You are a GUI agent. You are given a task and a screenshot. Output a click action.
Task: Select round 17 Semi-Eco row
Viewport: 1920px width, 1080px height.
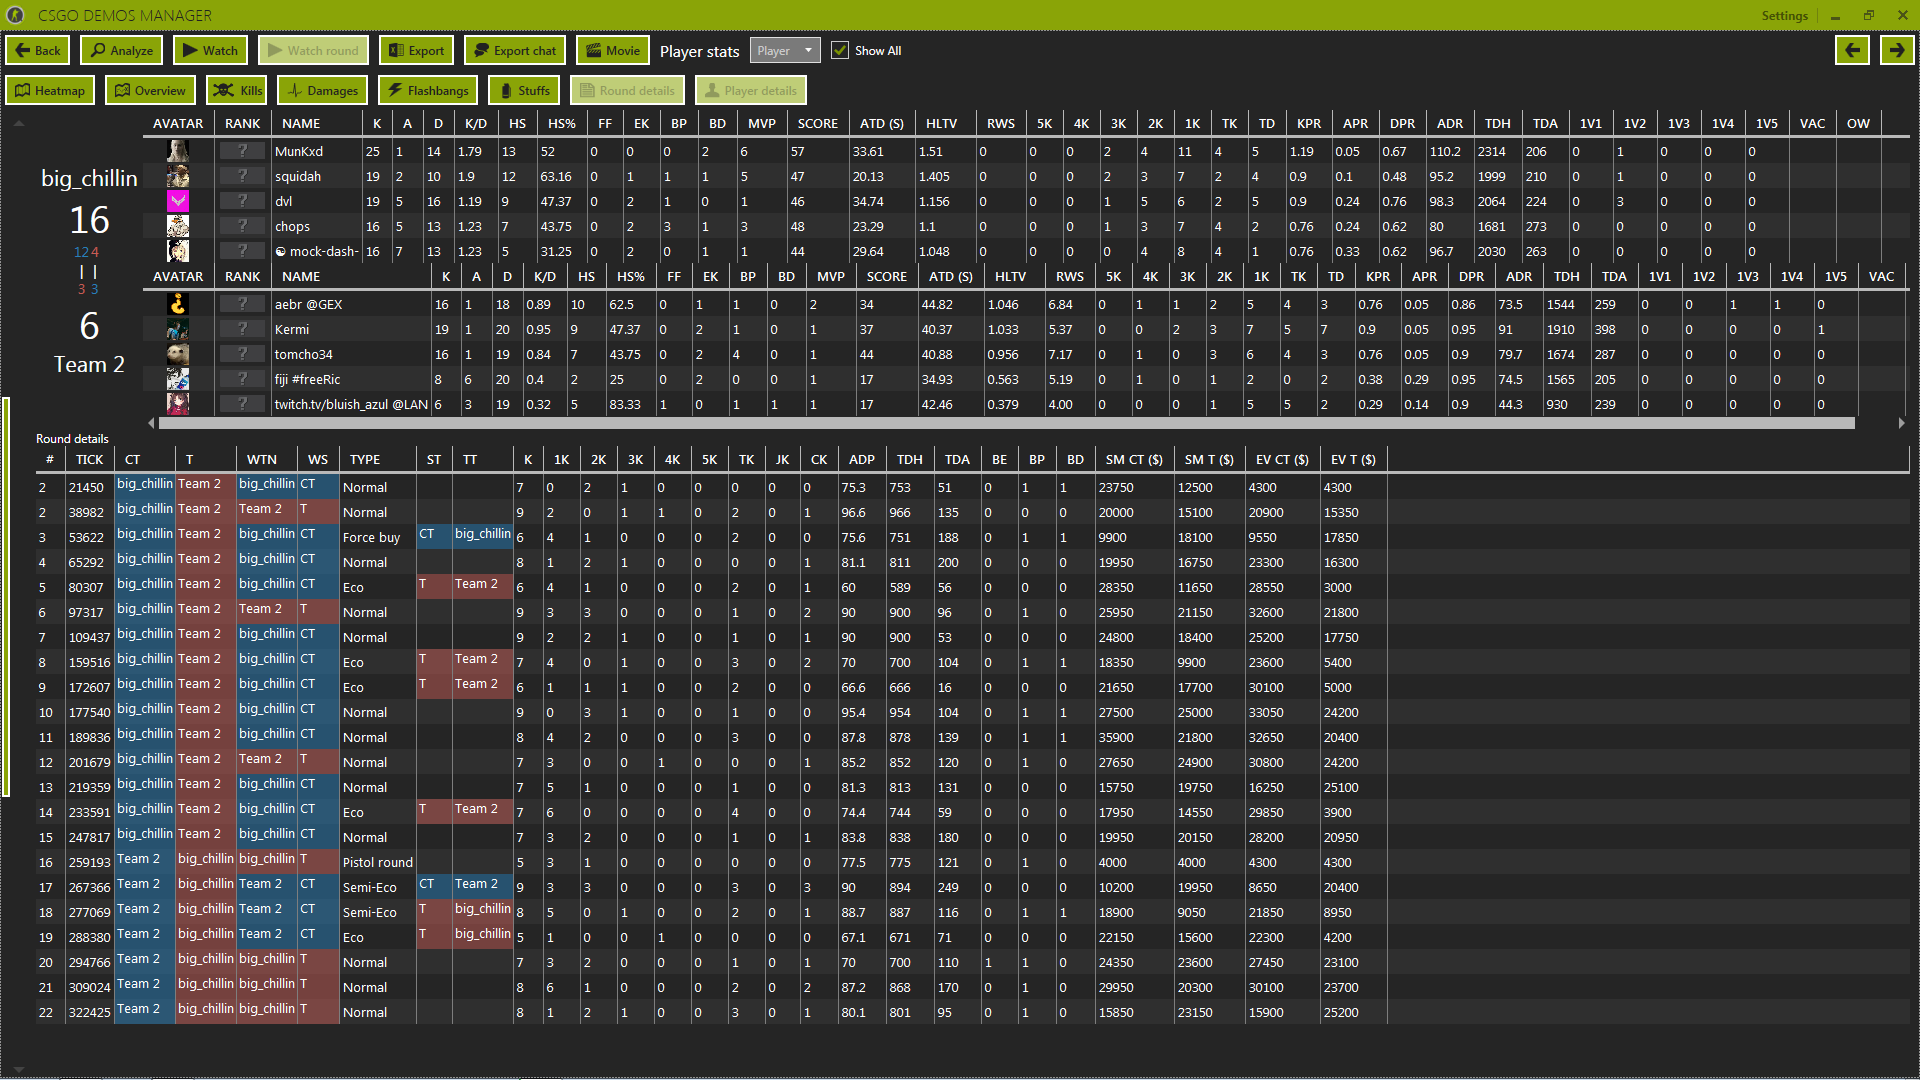click(x=710, y=887)
